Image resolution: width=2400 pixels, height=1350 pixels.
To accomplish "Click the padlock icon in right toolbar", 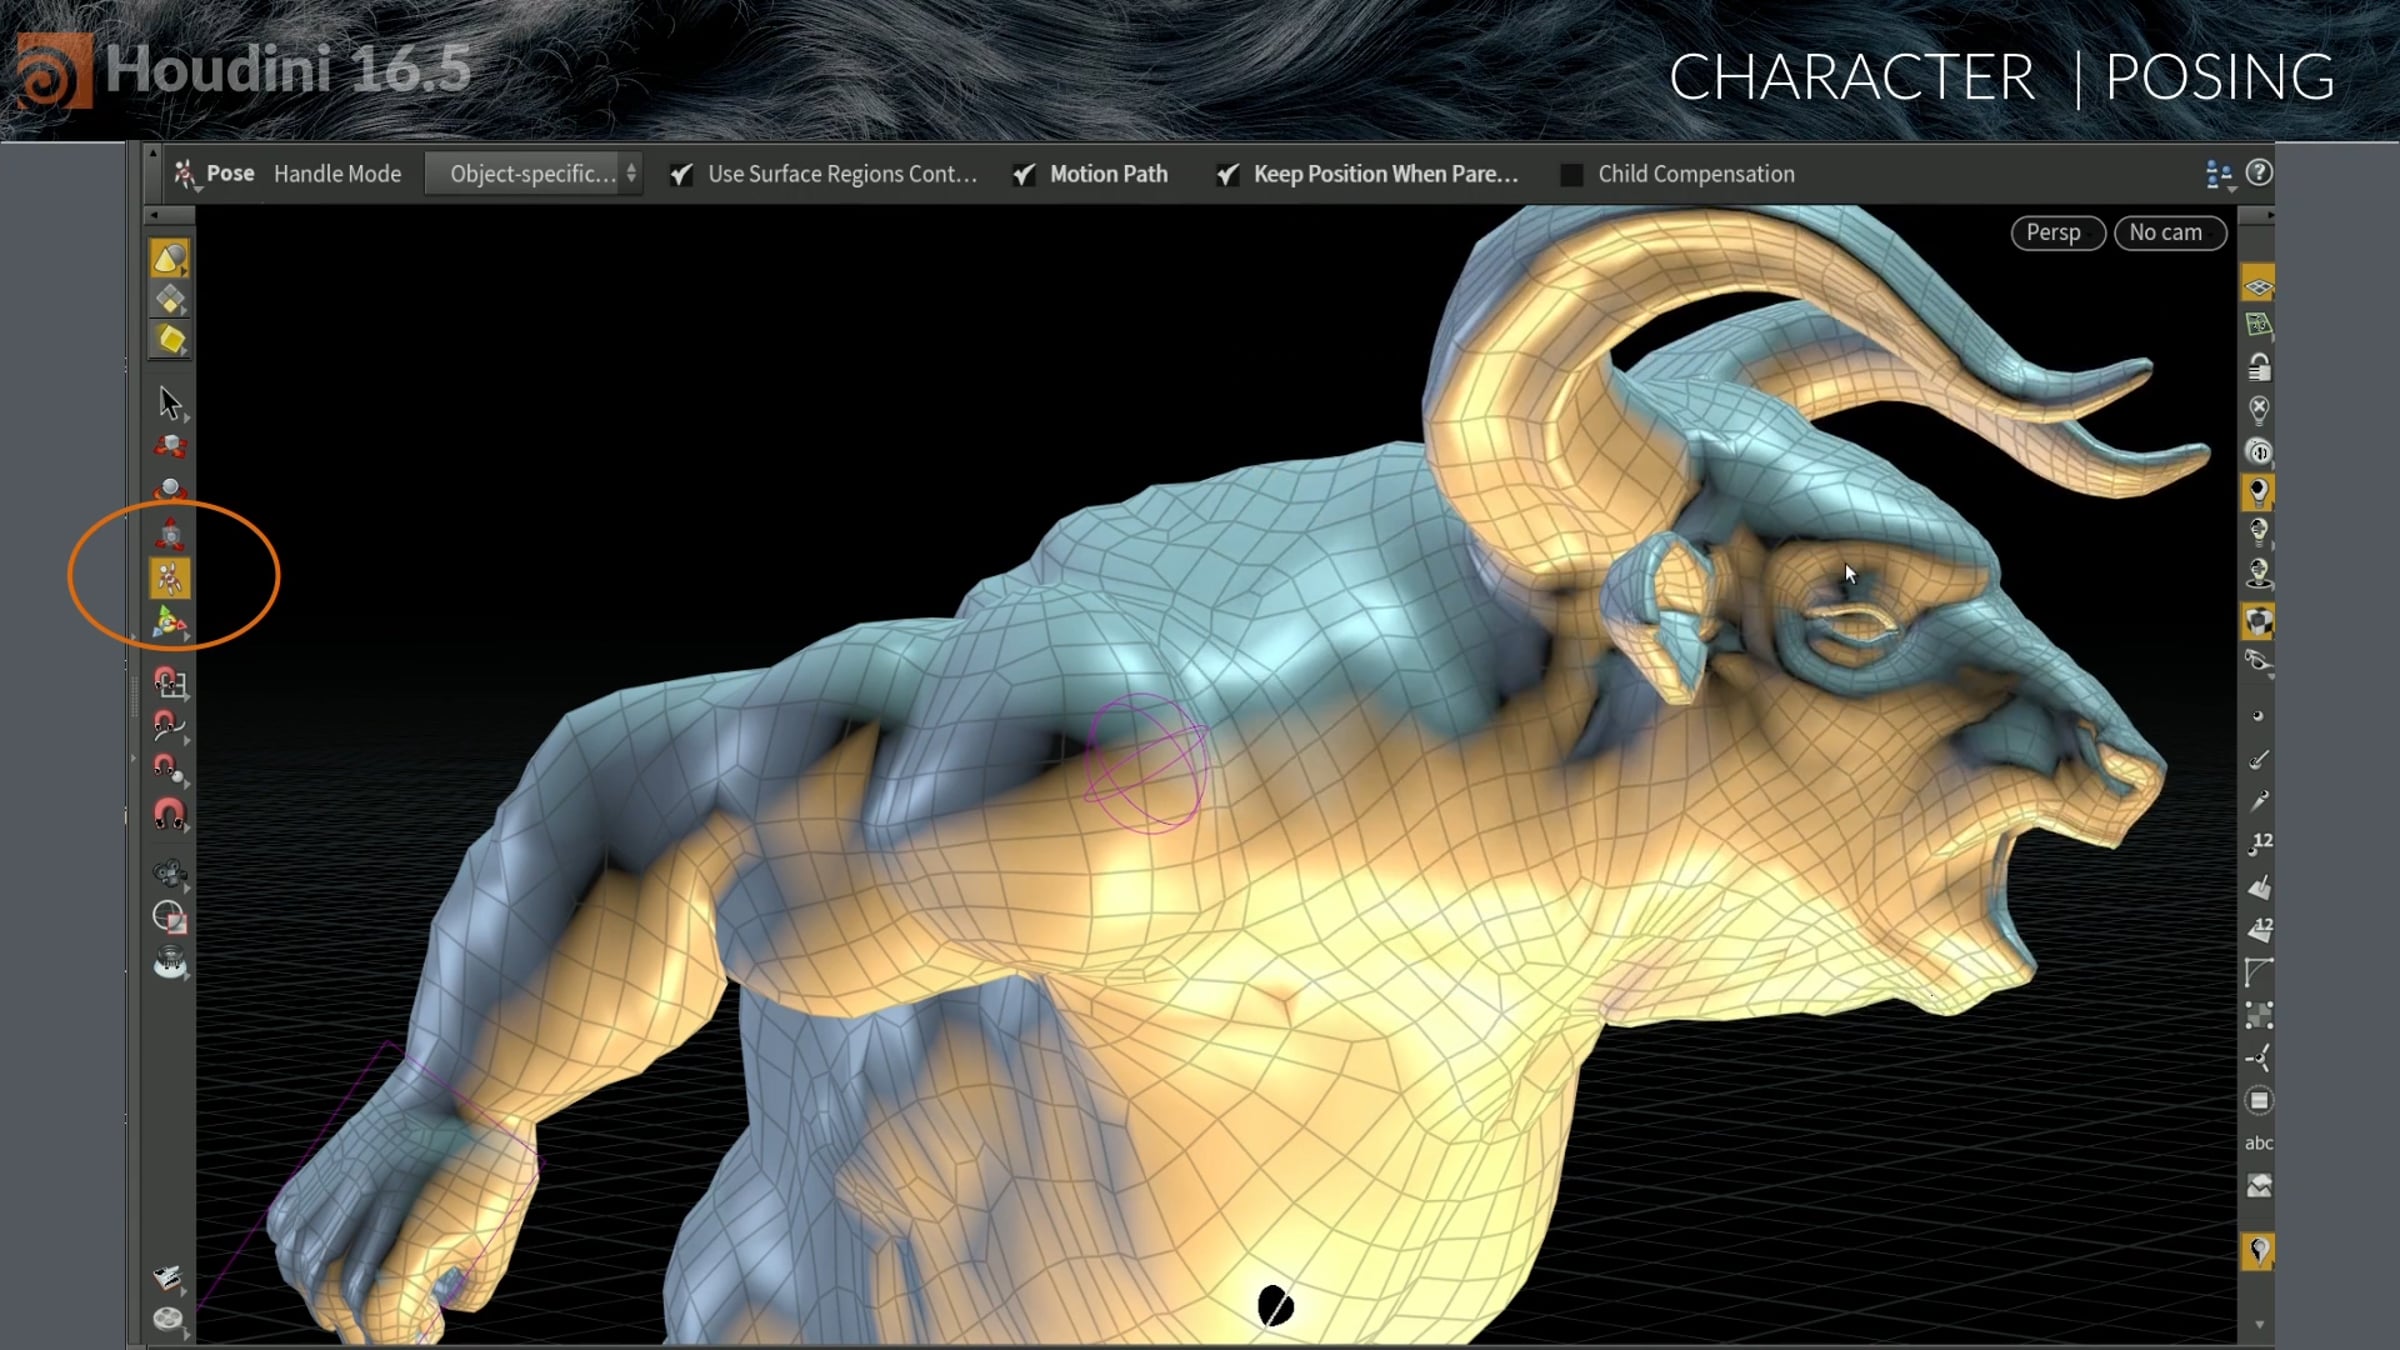I will (x=2258, y=367).
